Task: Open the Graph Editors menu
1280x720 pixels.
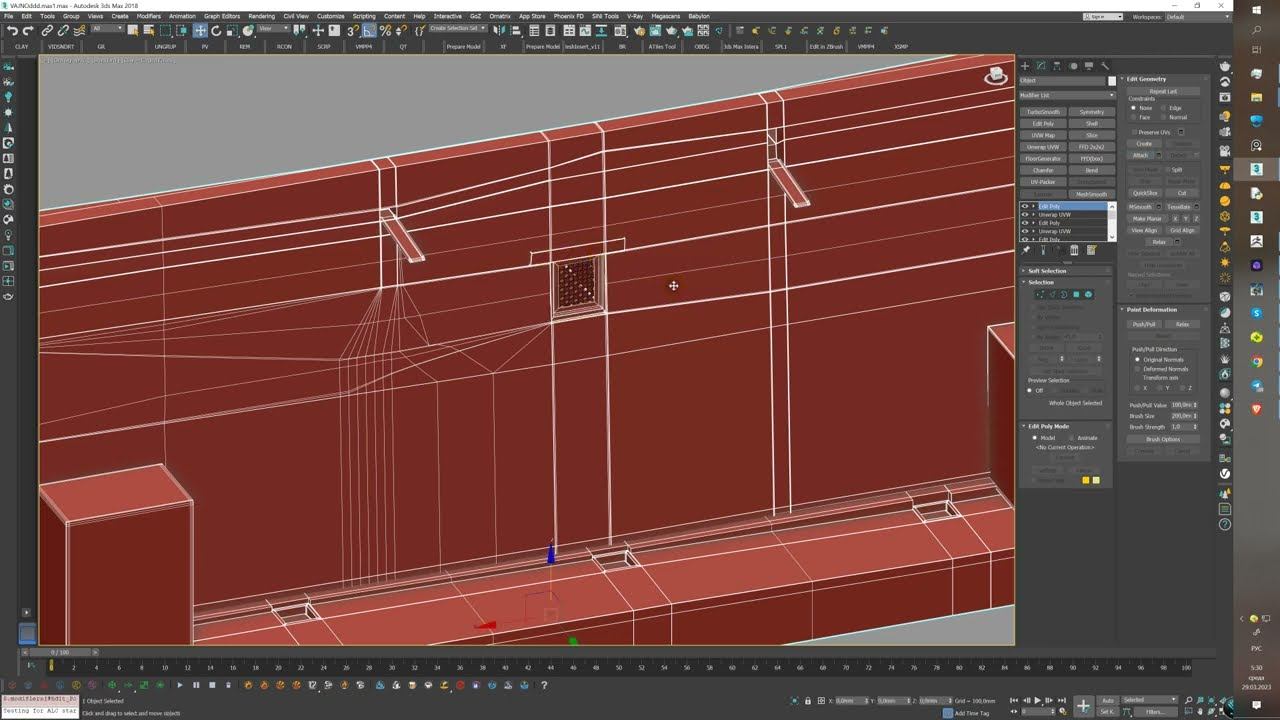Action: 222,16
